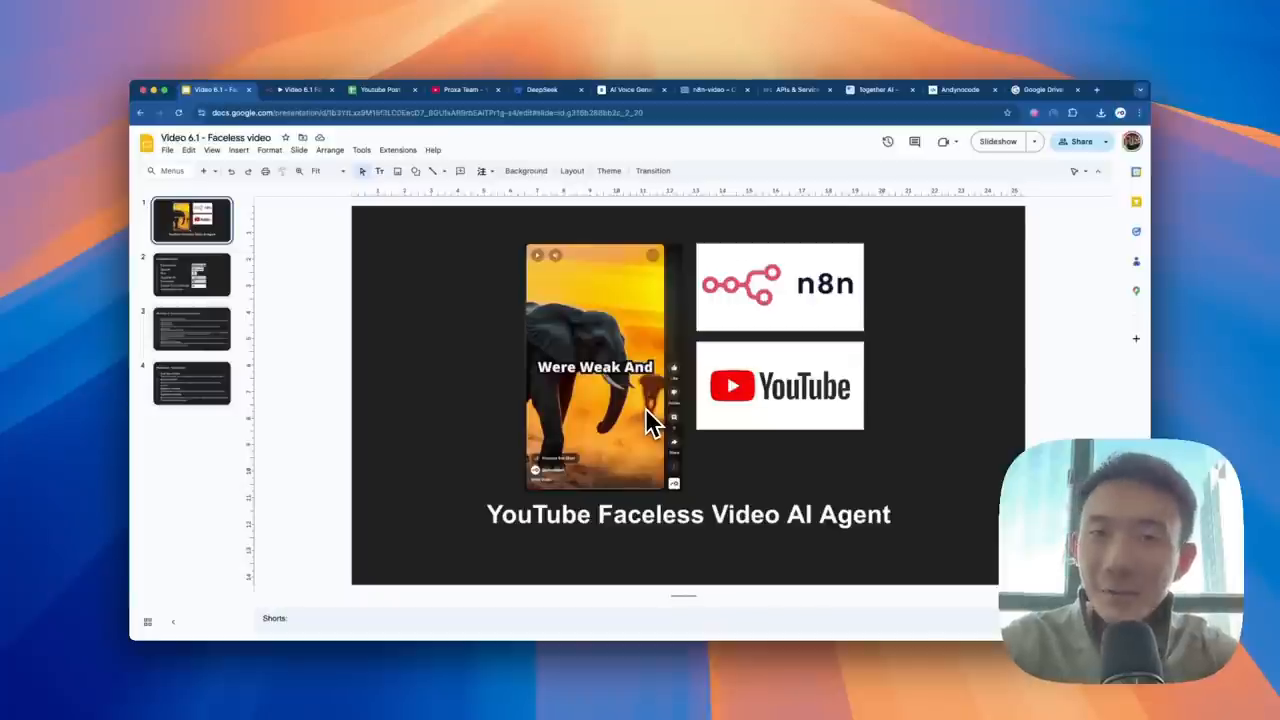1280x720 pixels.
Task: Click the Get add-ons plus icon
Action: [x=1136, y=339]
